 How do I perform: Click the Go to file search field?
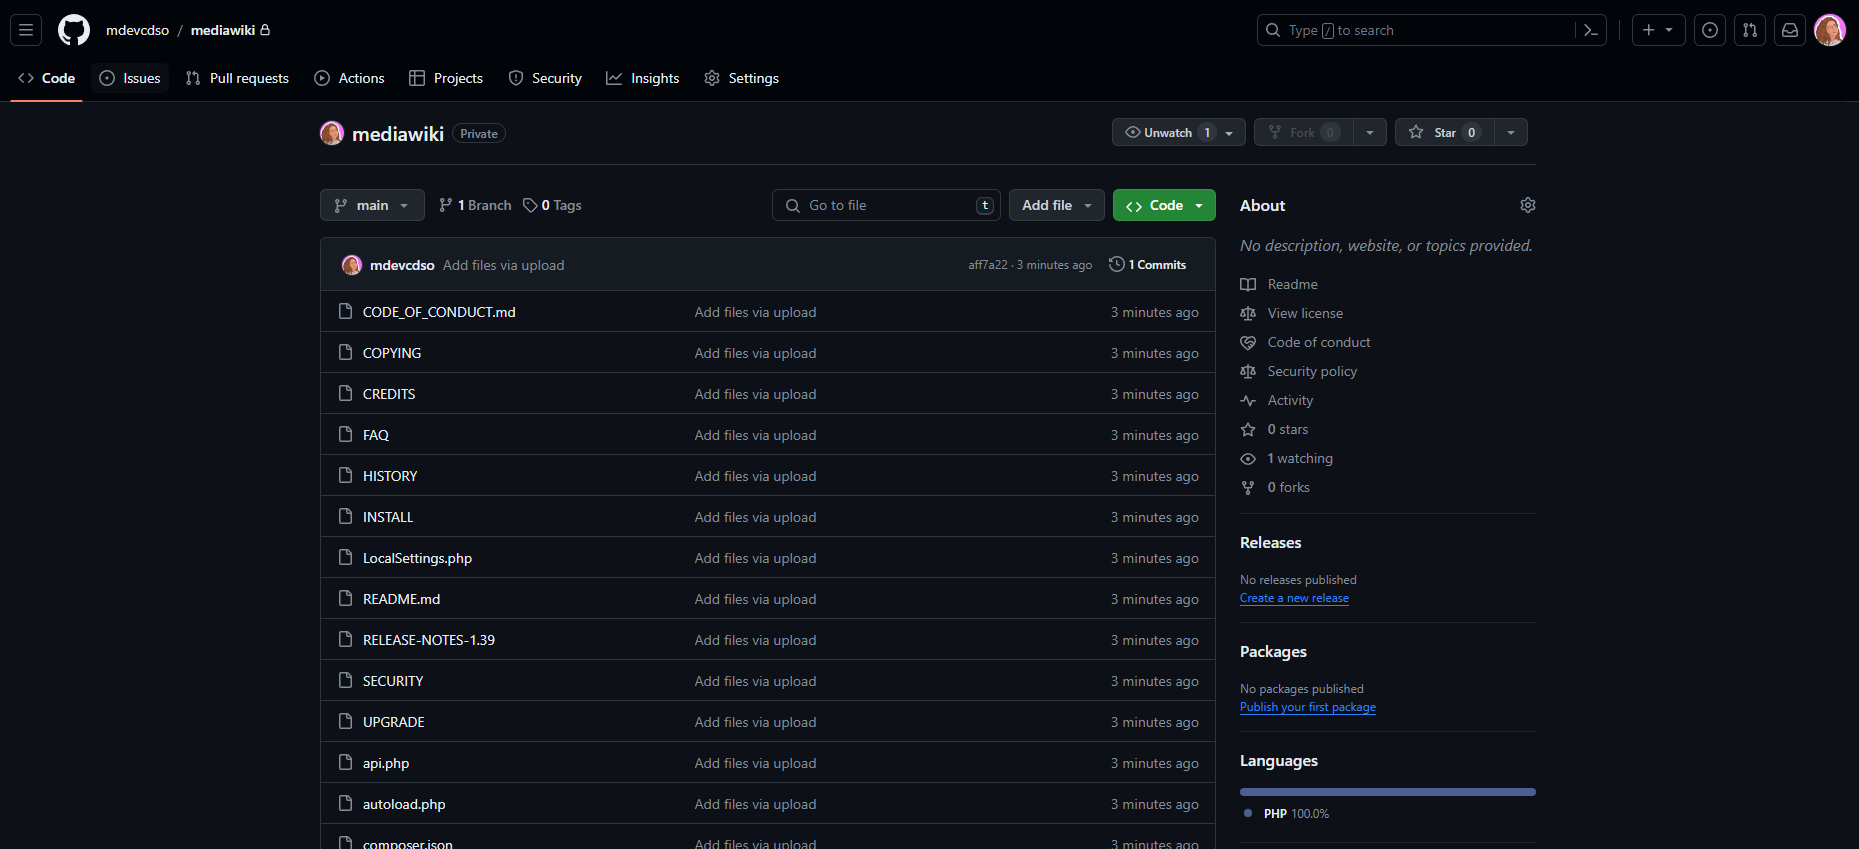886,205
